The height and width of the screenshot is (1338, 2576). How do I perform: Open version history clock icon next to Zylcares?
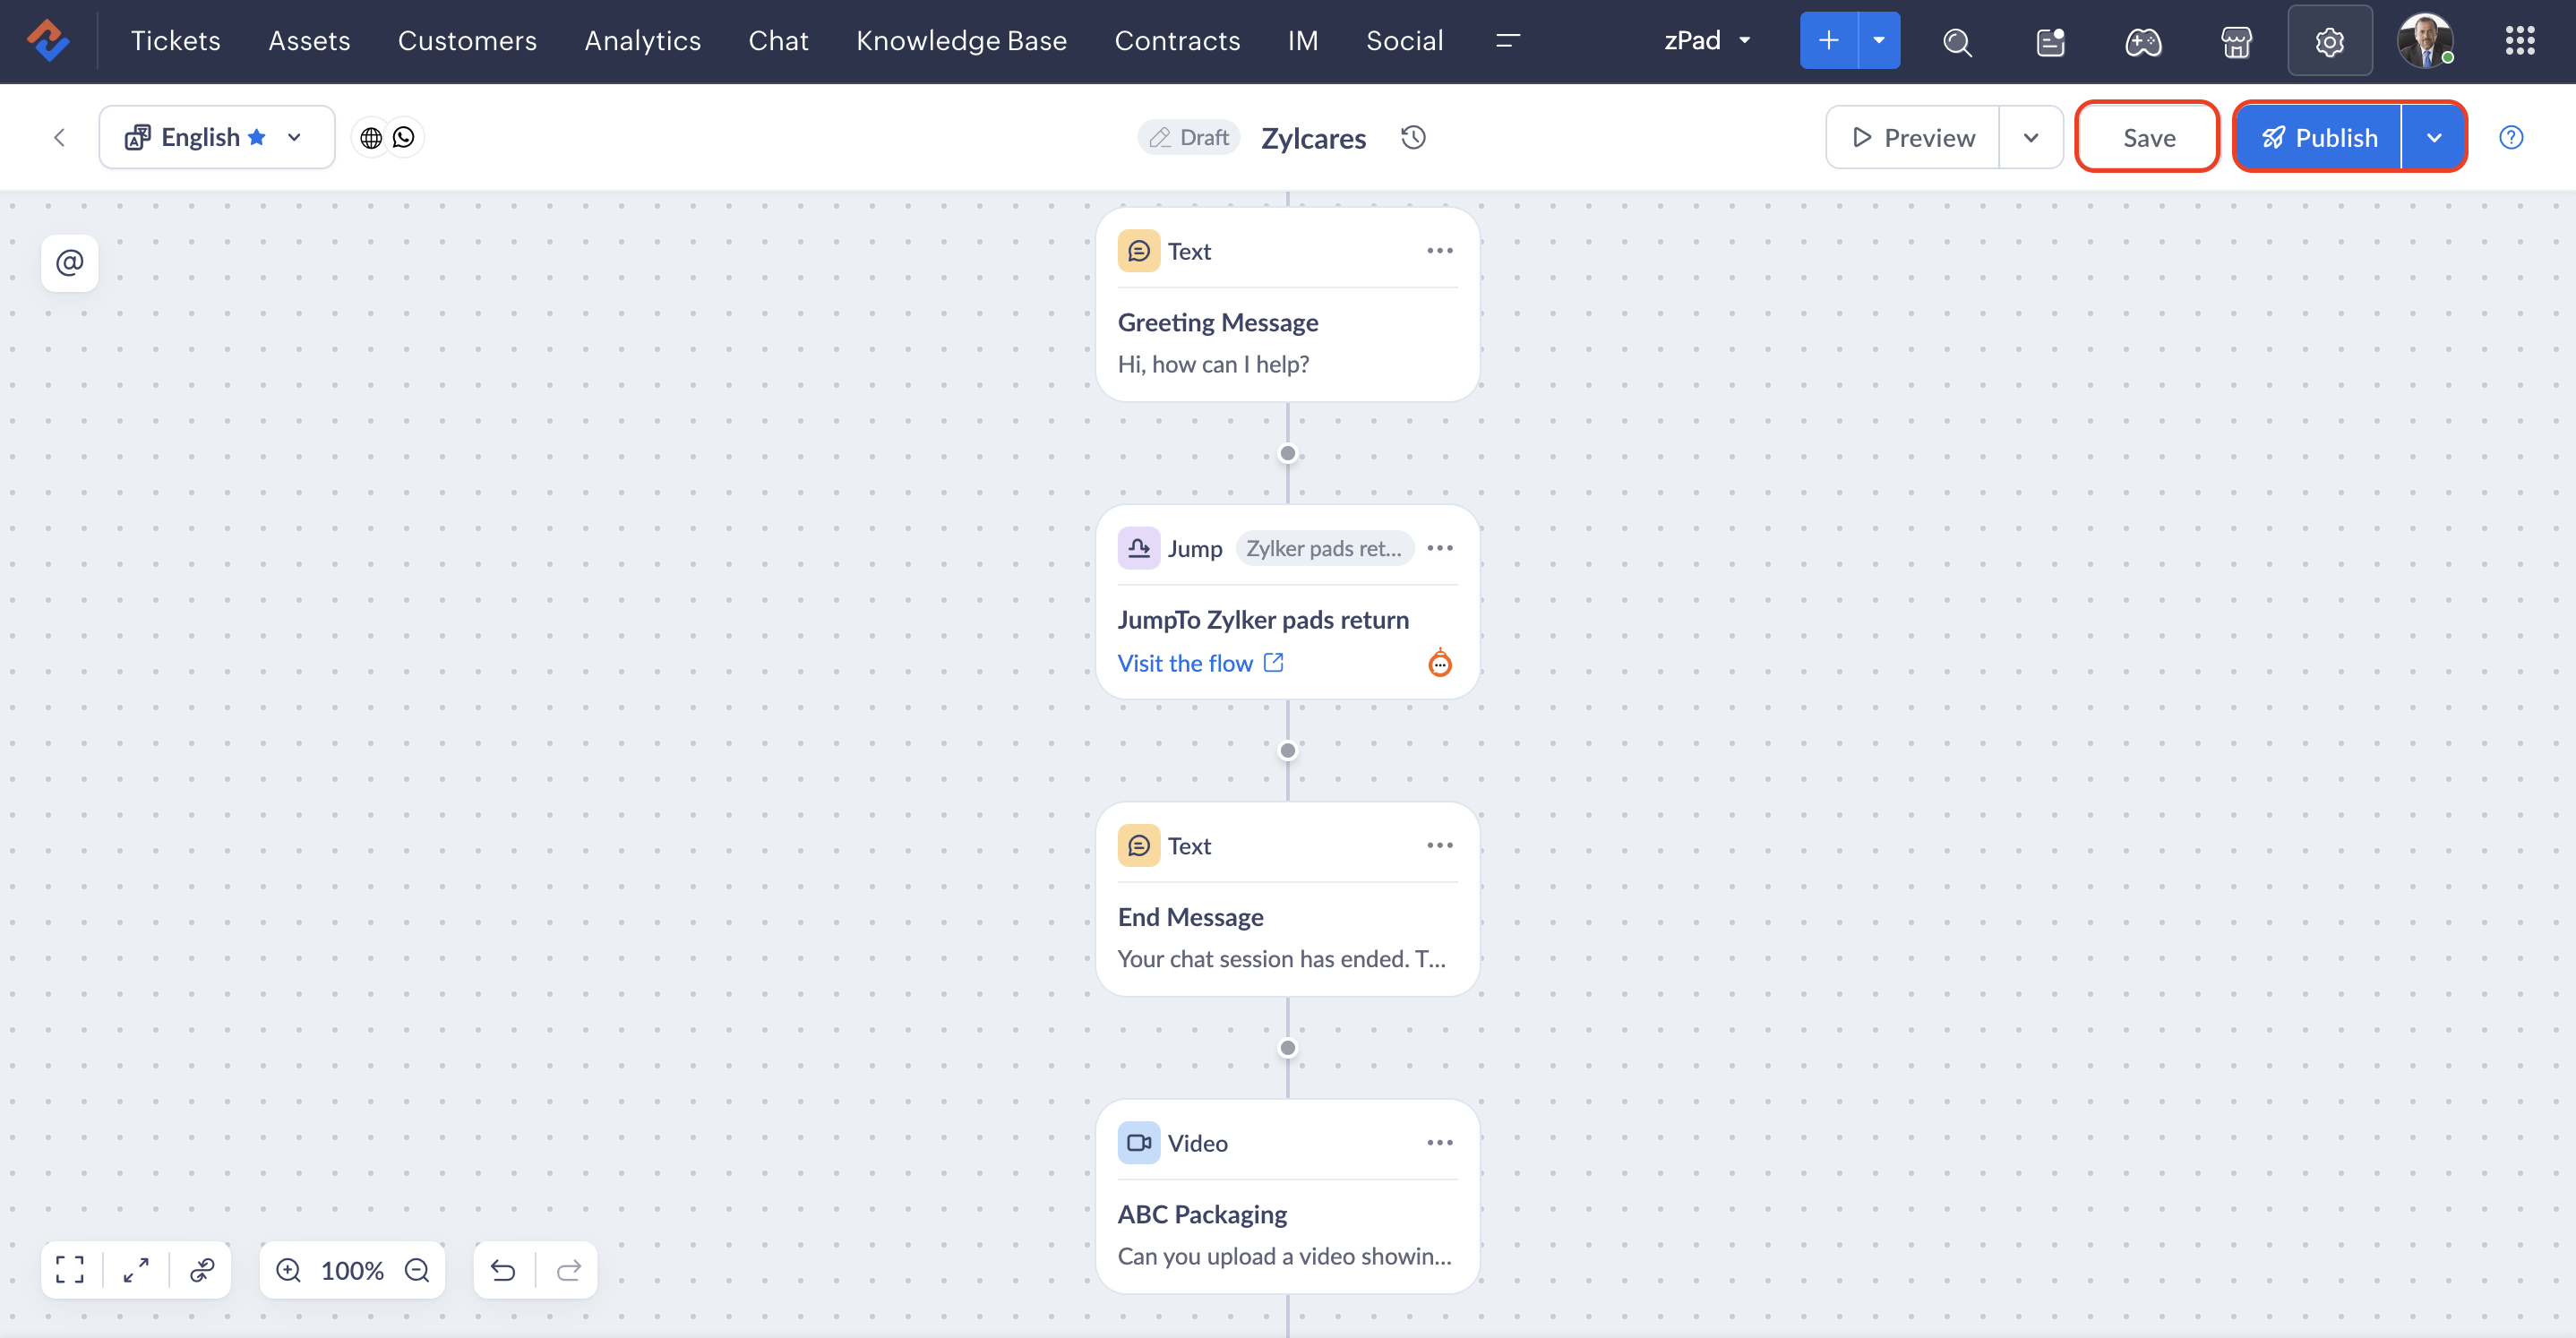tap(1412, 137)
